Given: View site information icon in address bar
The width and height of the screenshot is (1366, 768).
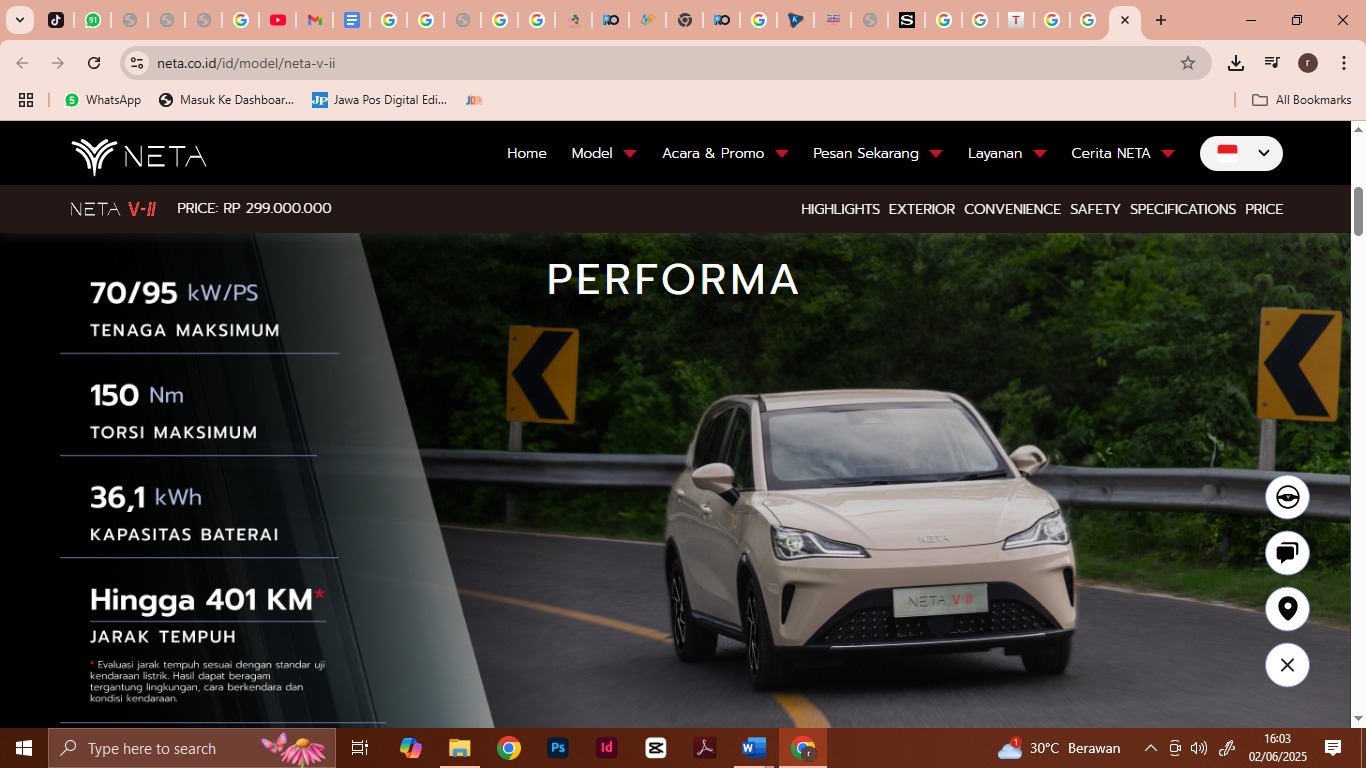Looking at the screenshot, I should pyautogui.click(x=137, y=63).
